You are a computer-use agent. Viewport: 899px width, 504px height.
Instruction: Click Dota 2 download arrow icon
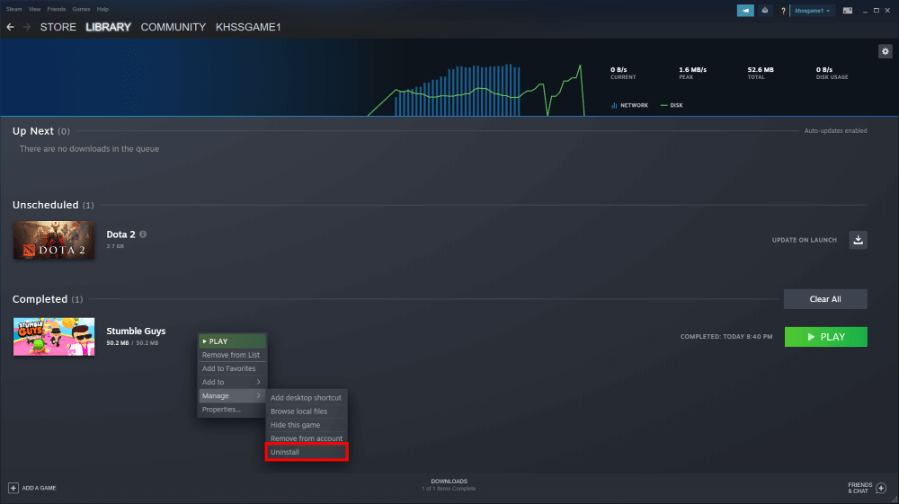[858, 240]
